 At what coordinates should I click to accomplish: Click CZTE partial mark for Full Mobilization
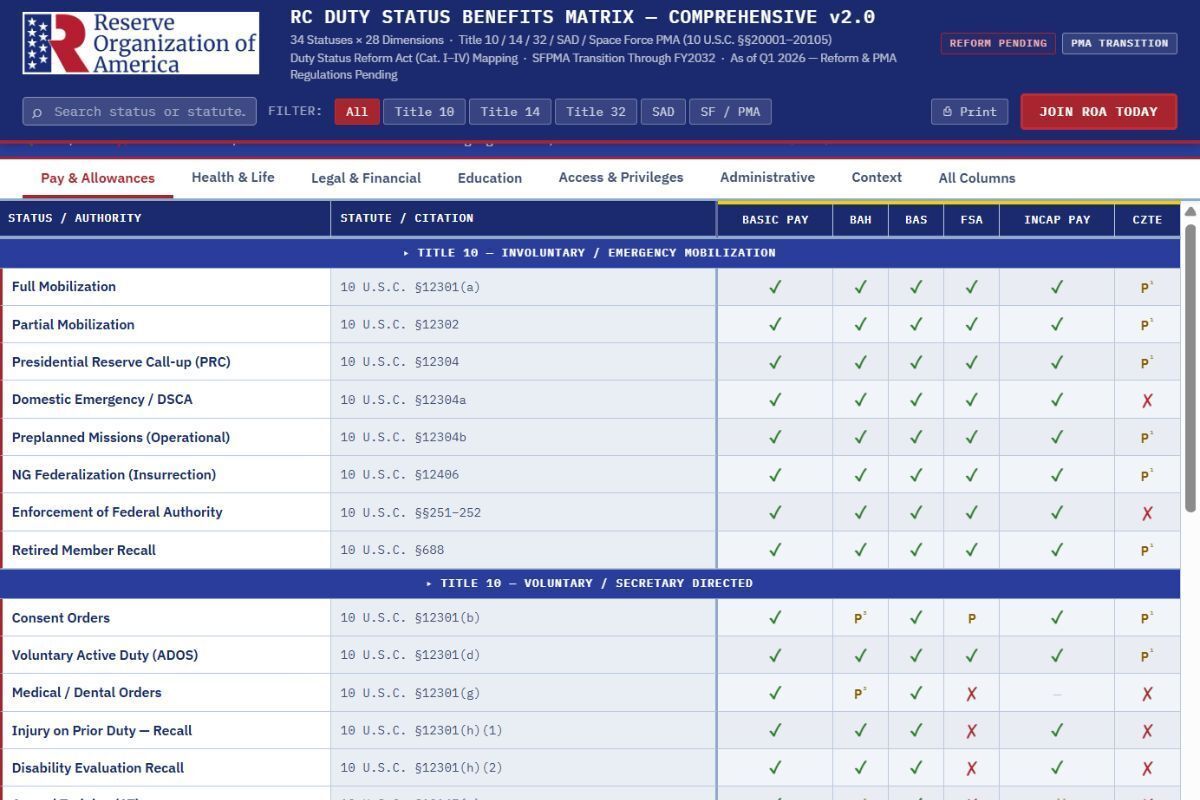pyautogui.click(x=1147, y=287)
